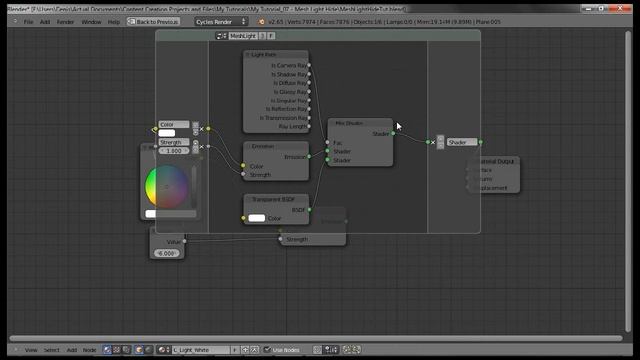Image resolution: width=640 pixels, height=360 pixels.
Task: Click the white swatch under group Color input
Action: (167, 133)
